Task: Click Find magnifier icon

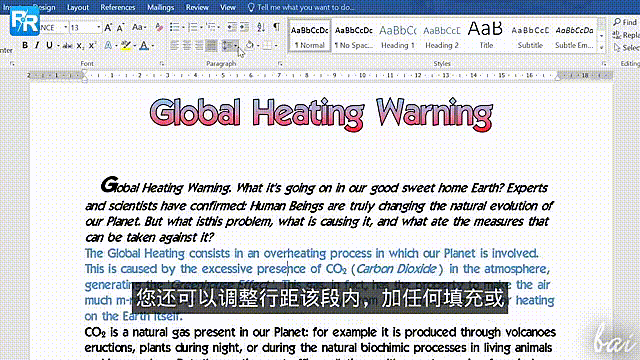Action: (x=617, y=22)
